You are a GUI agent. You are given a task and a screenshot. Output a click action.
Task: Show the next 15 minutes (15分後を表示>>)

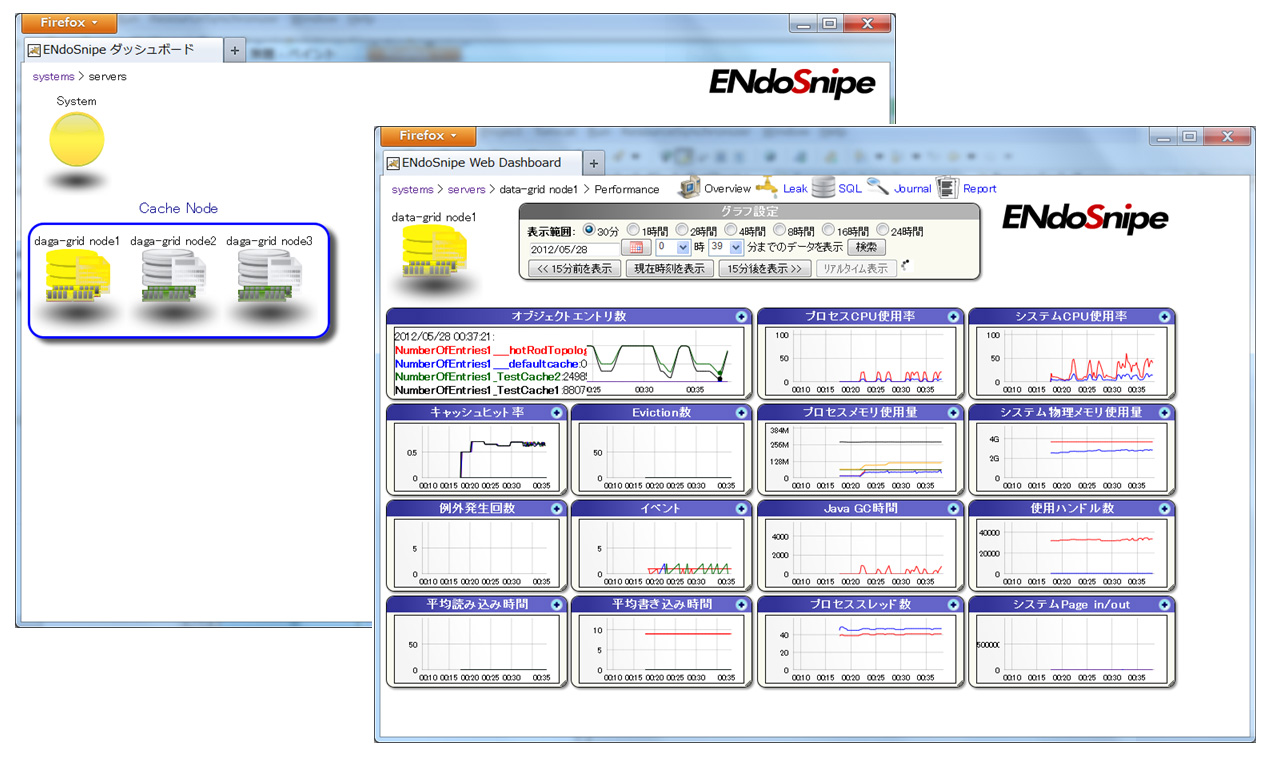click(x=765, y=268)
